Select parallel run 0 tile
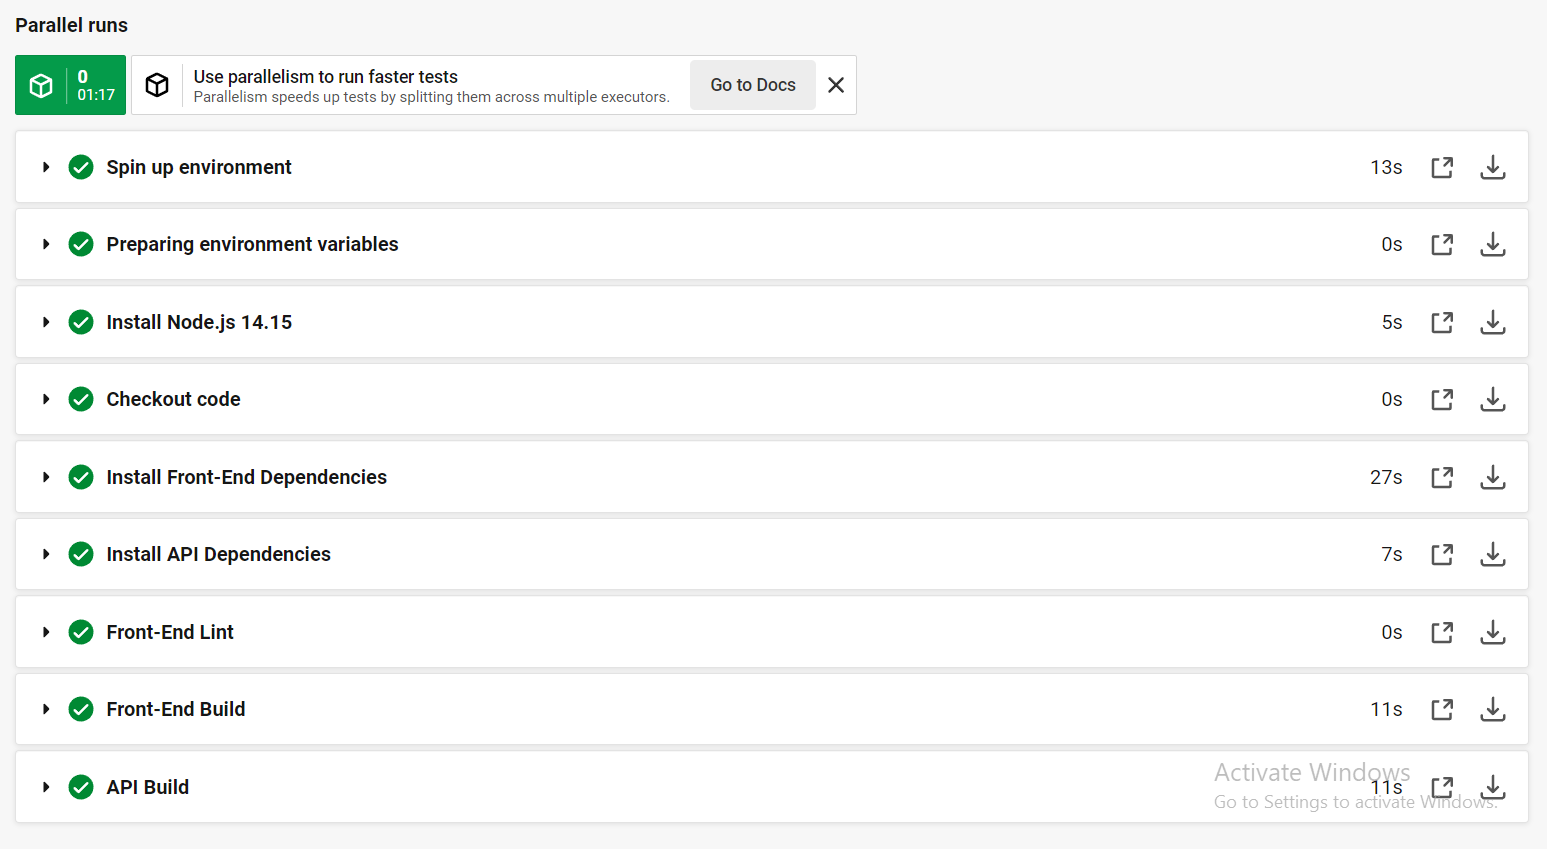Viewport: 1547px width, 849px height. pyautogui.click(x=70, y=85)
